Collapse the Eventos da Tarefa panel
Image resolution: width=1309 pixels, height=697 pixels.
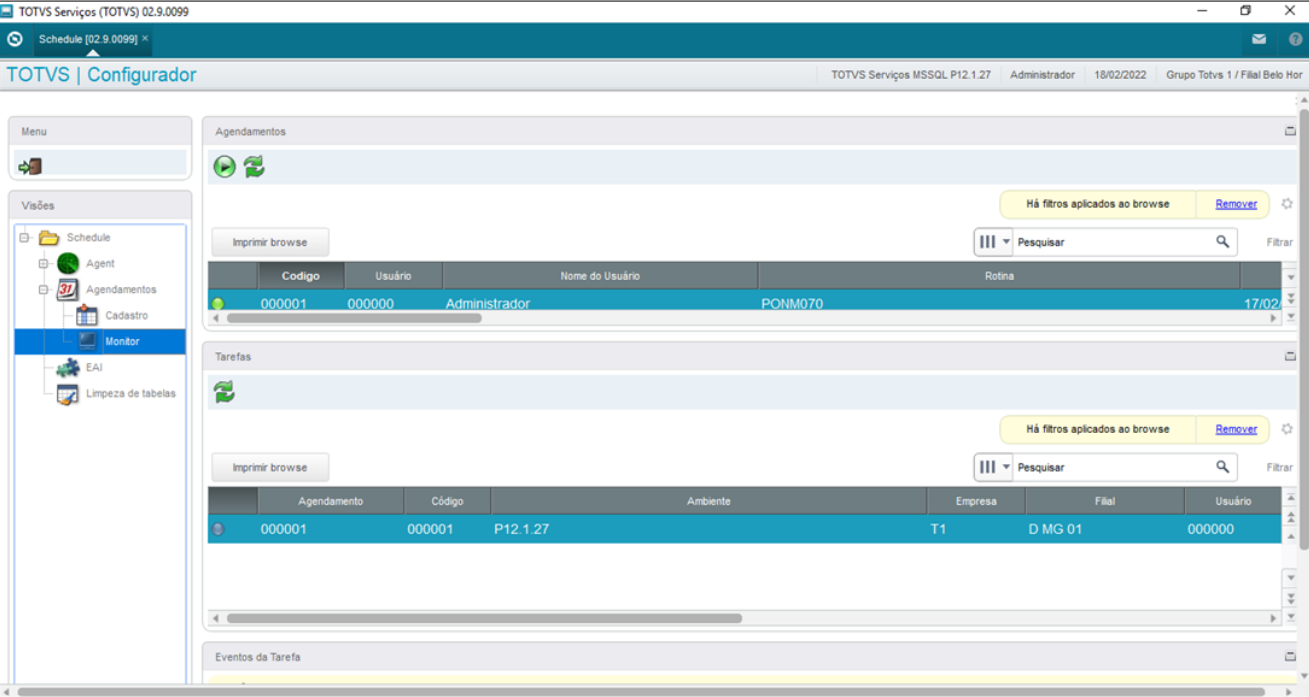pos(1290,657)
